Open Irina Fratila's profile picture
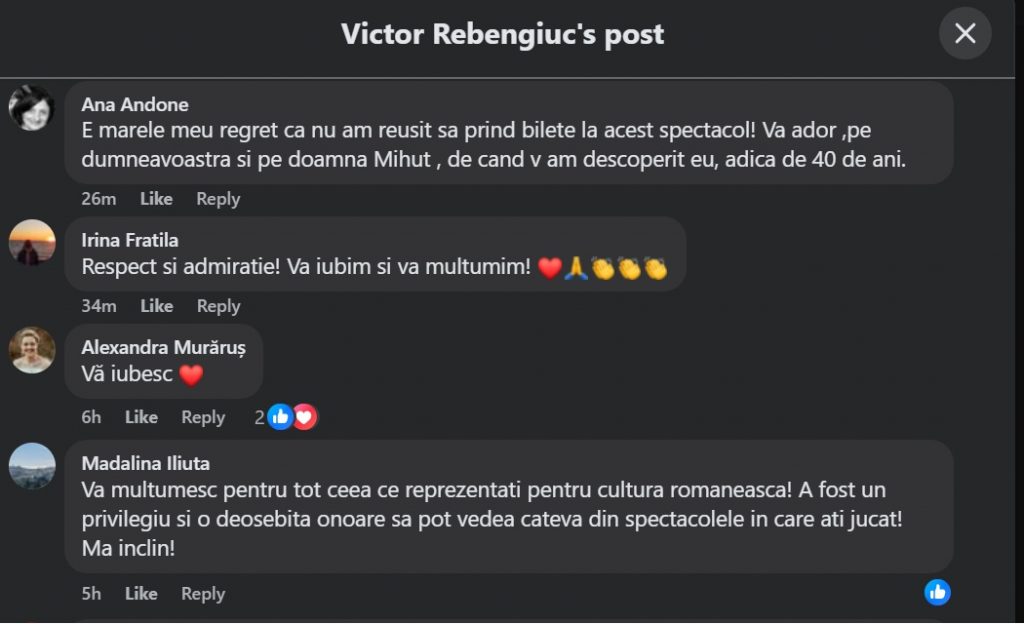The width and height of the screenshot is (1024, 624). [x=31, y=242]
